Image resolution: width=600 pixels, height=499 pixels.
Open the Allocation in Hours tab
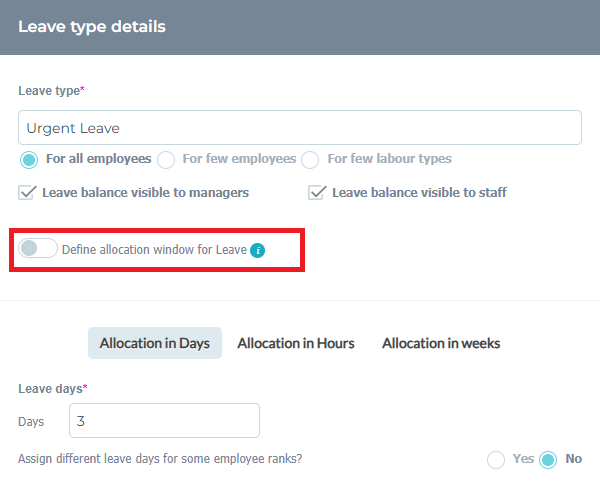pyautogui.click(x=296, y=343)
